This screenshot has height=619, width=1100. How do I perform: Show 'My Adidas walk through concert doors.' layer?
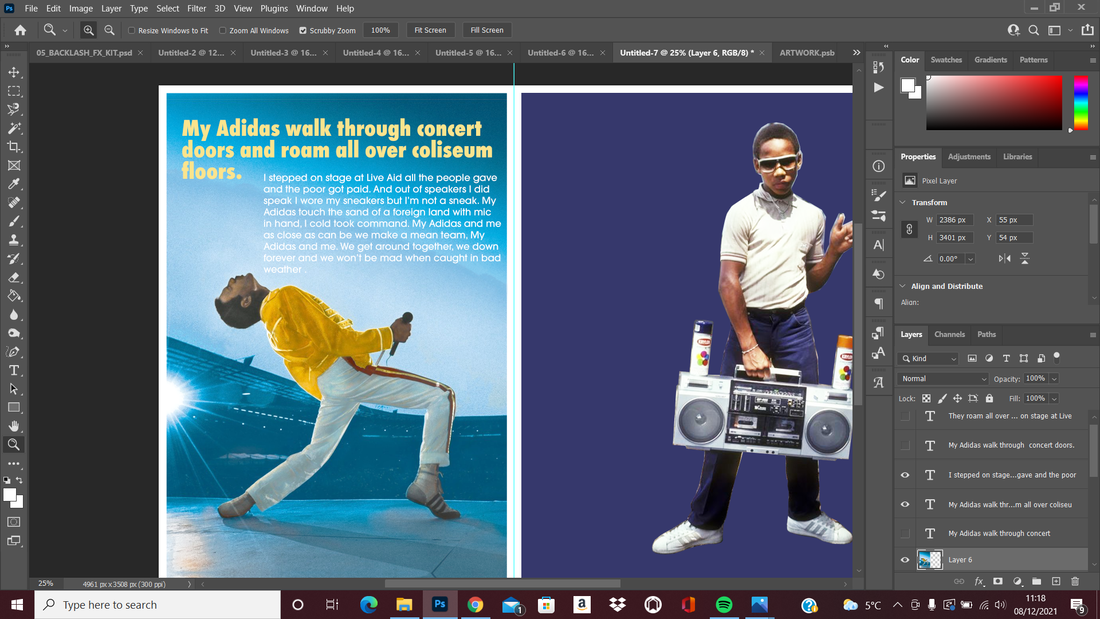pyautogui.click(x=905, y=446)
